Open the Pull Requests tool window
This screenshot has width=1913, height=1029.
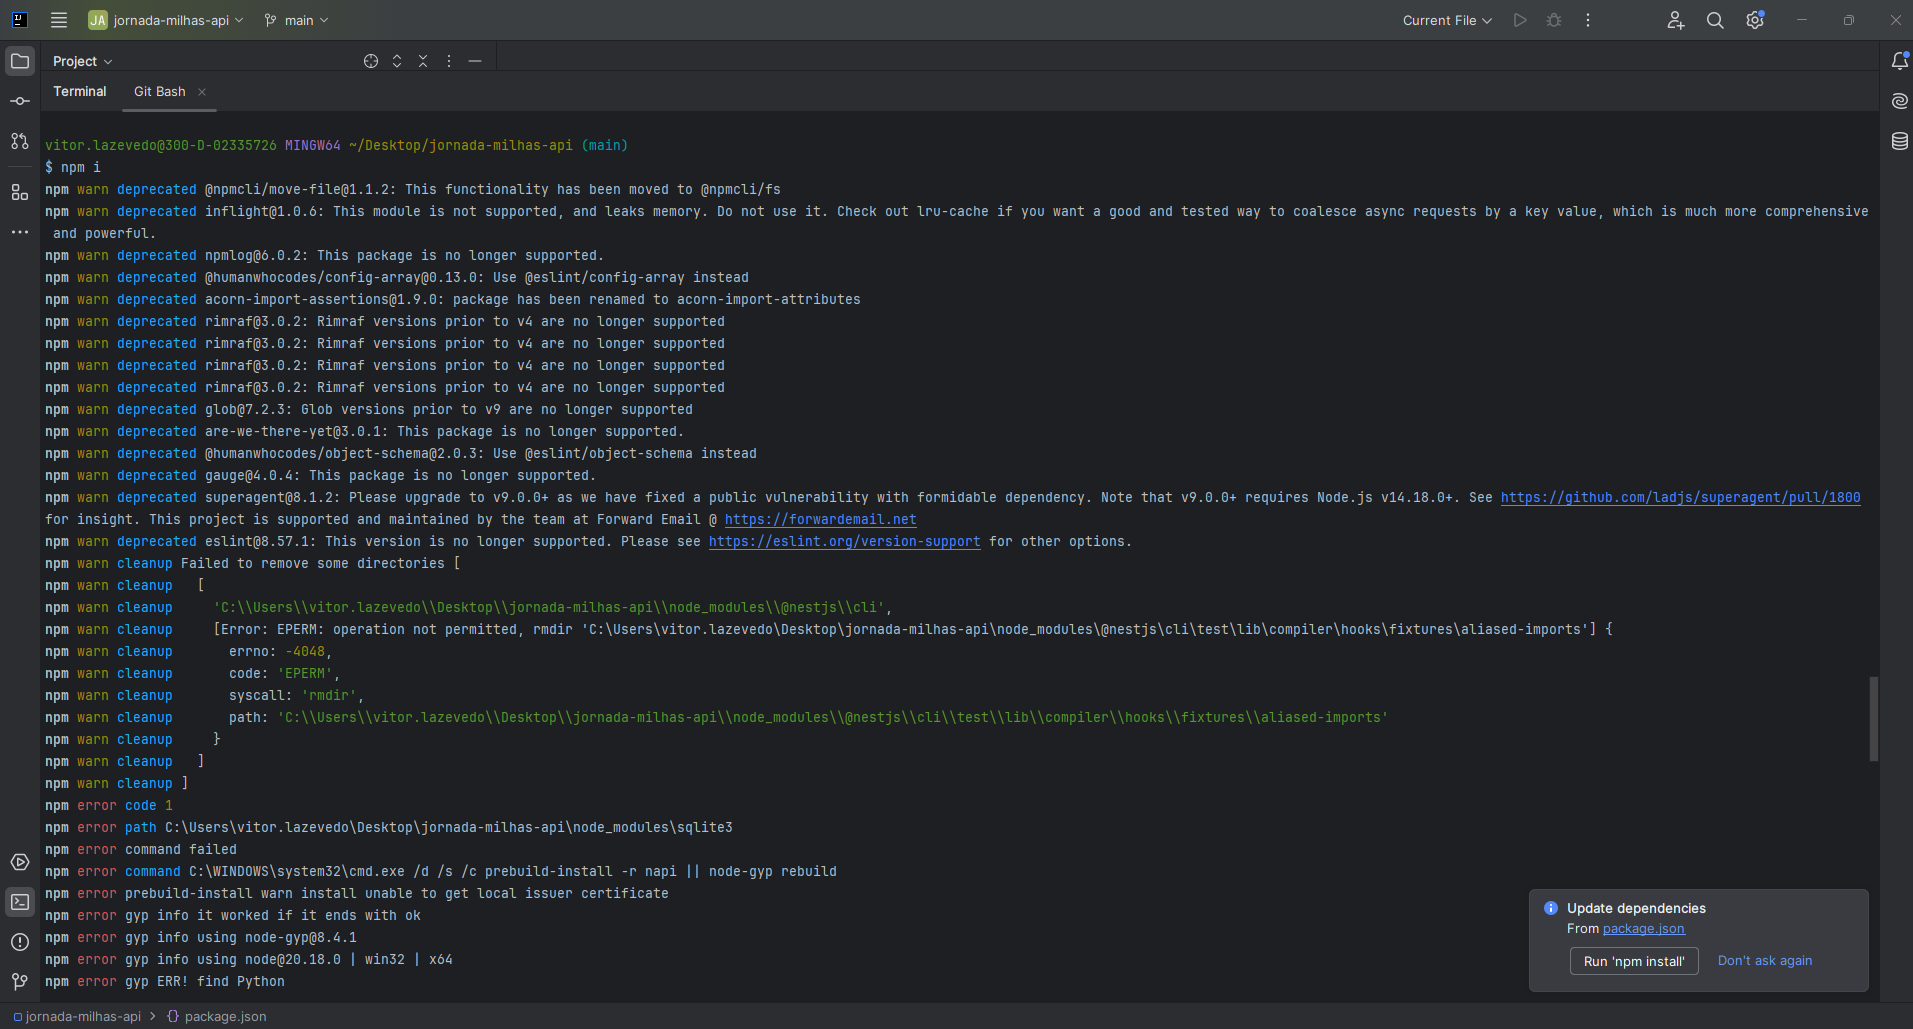coord(20,141)
